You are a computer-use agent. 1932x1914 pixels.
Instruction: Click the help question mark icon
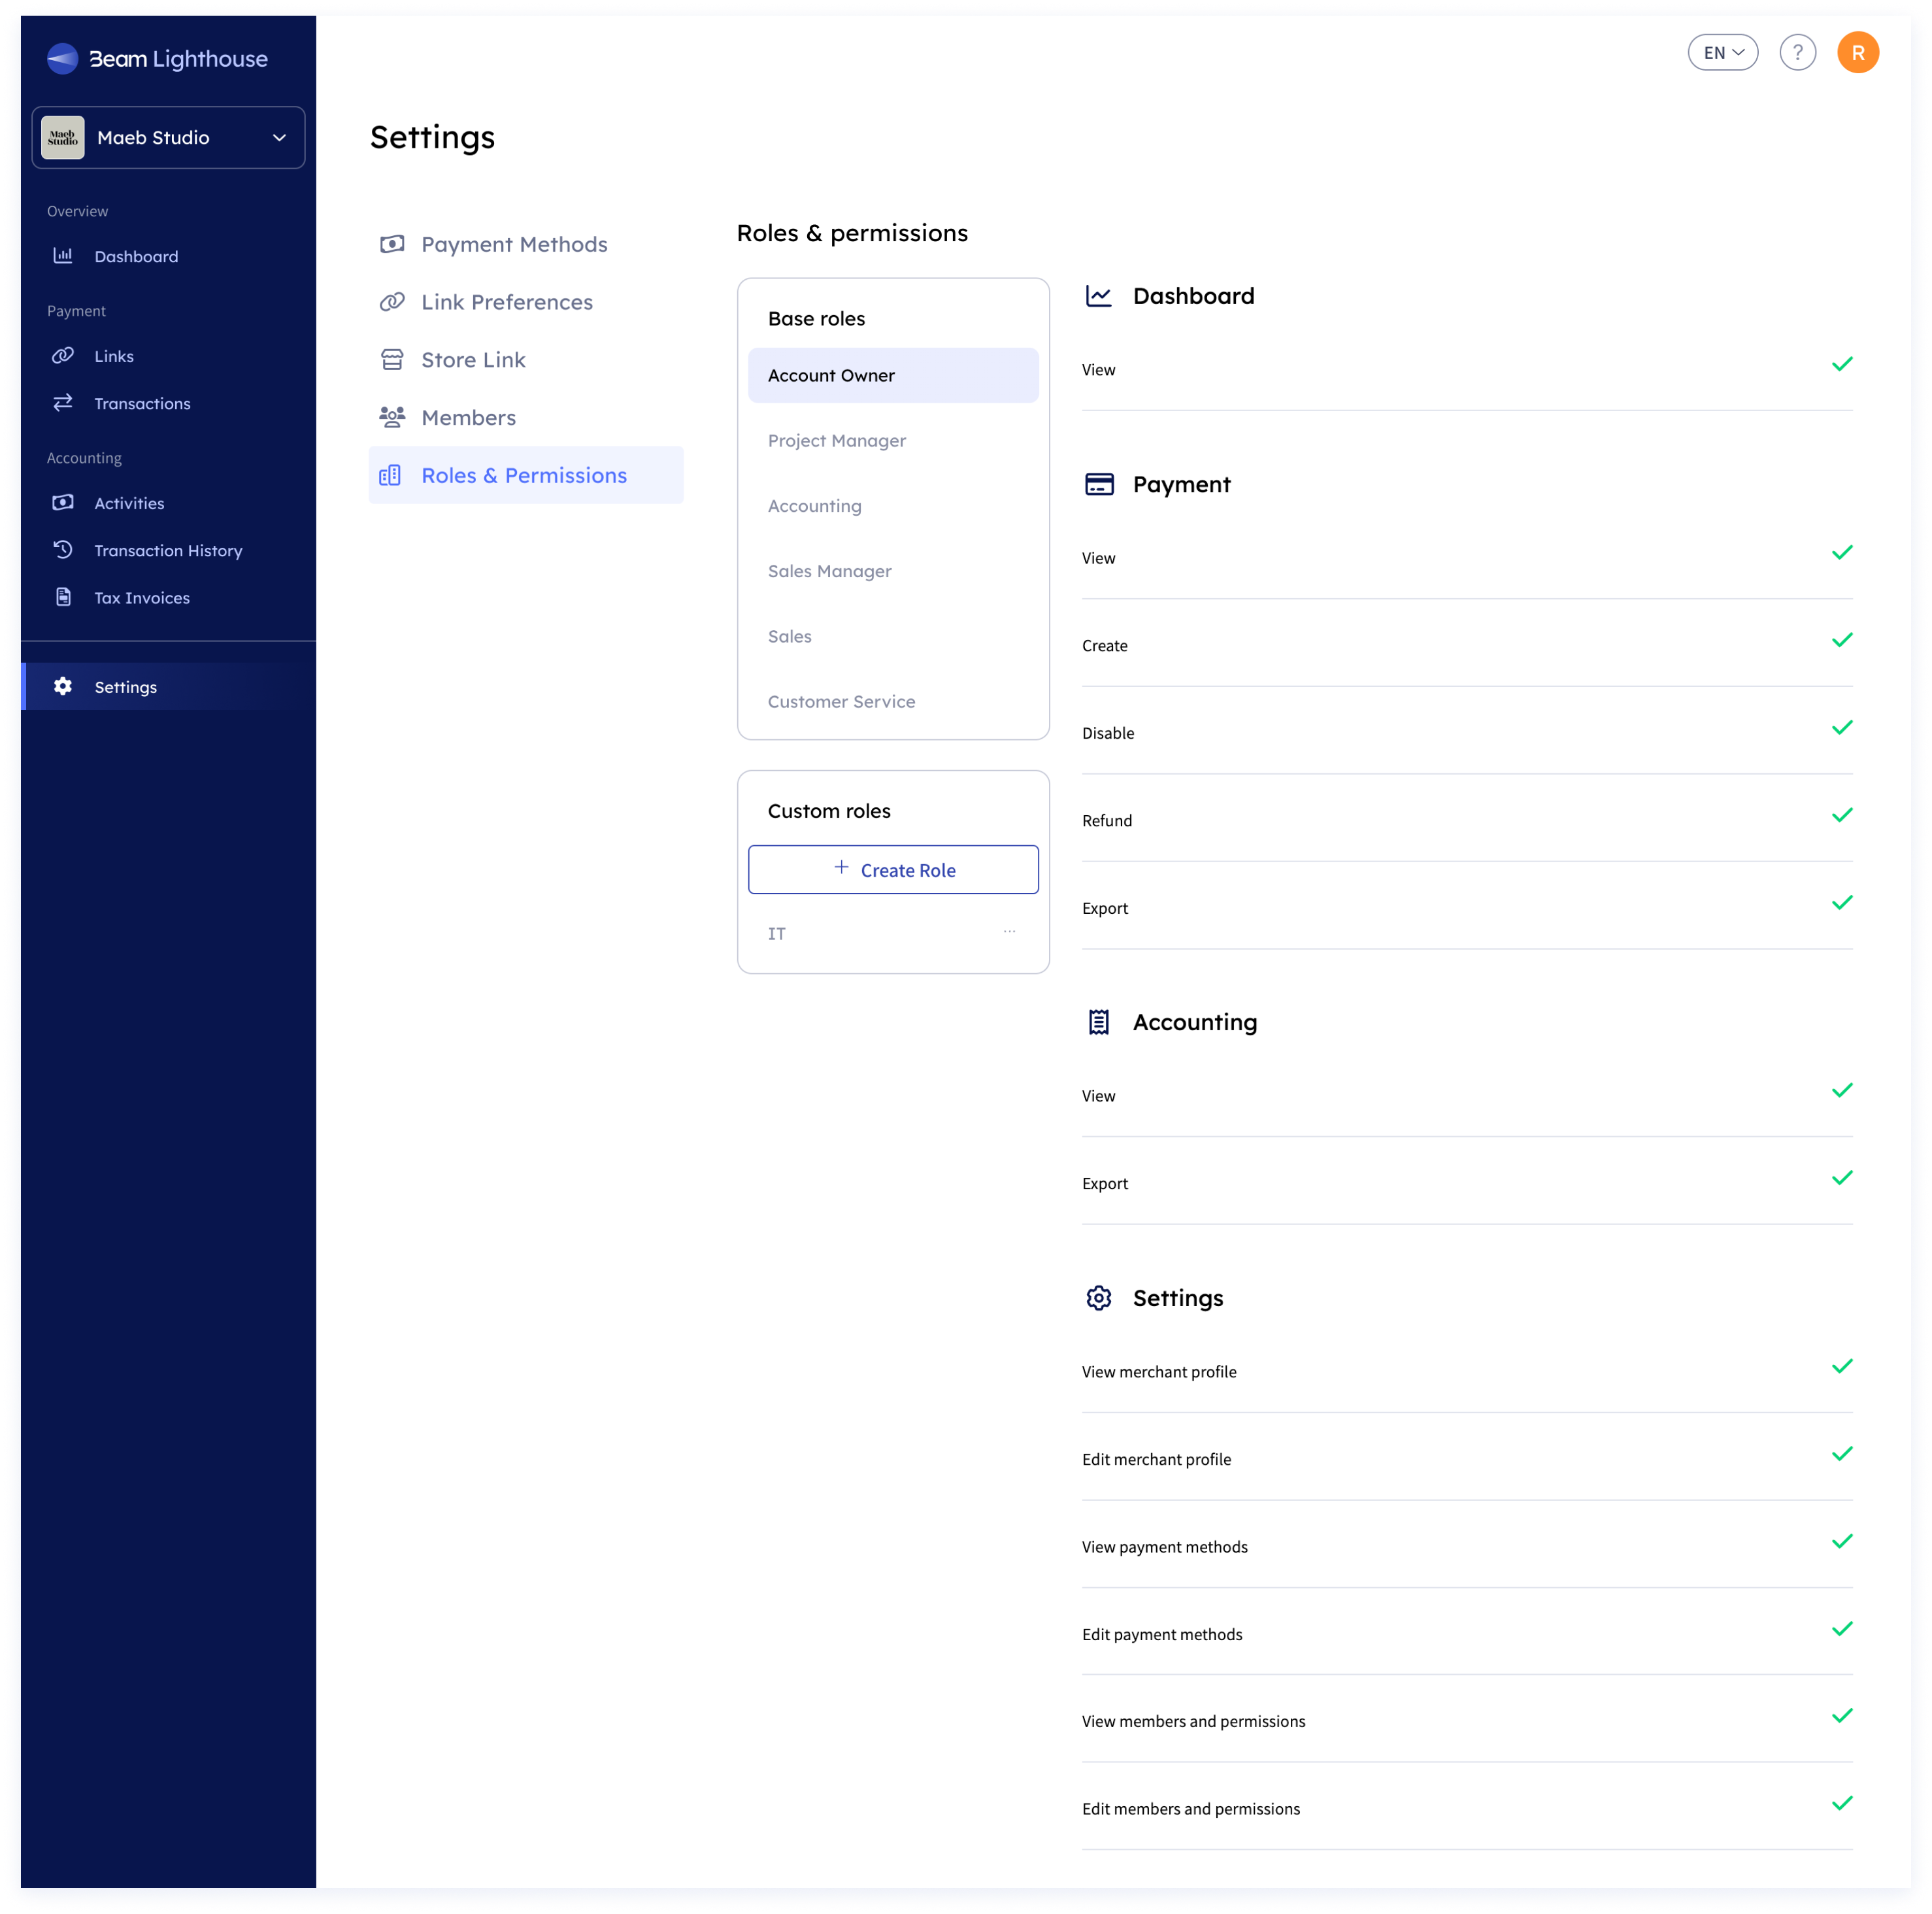[x=1797, y=53]
